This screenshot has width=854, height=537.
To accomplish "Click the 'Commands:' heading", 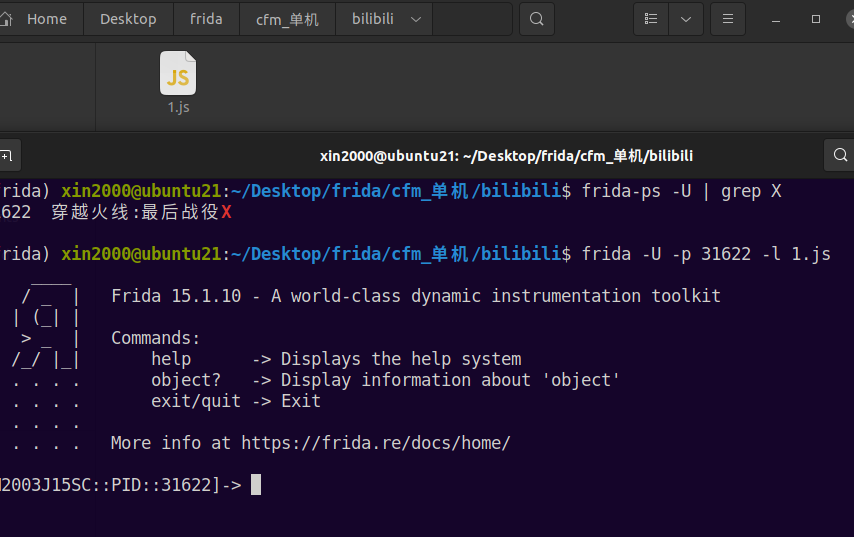I will (156, 338).
